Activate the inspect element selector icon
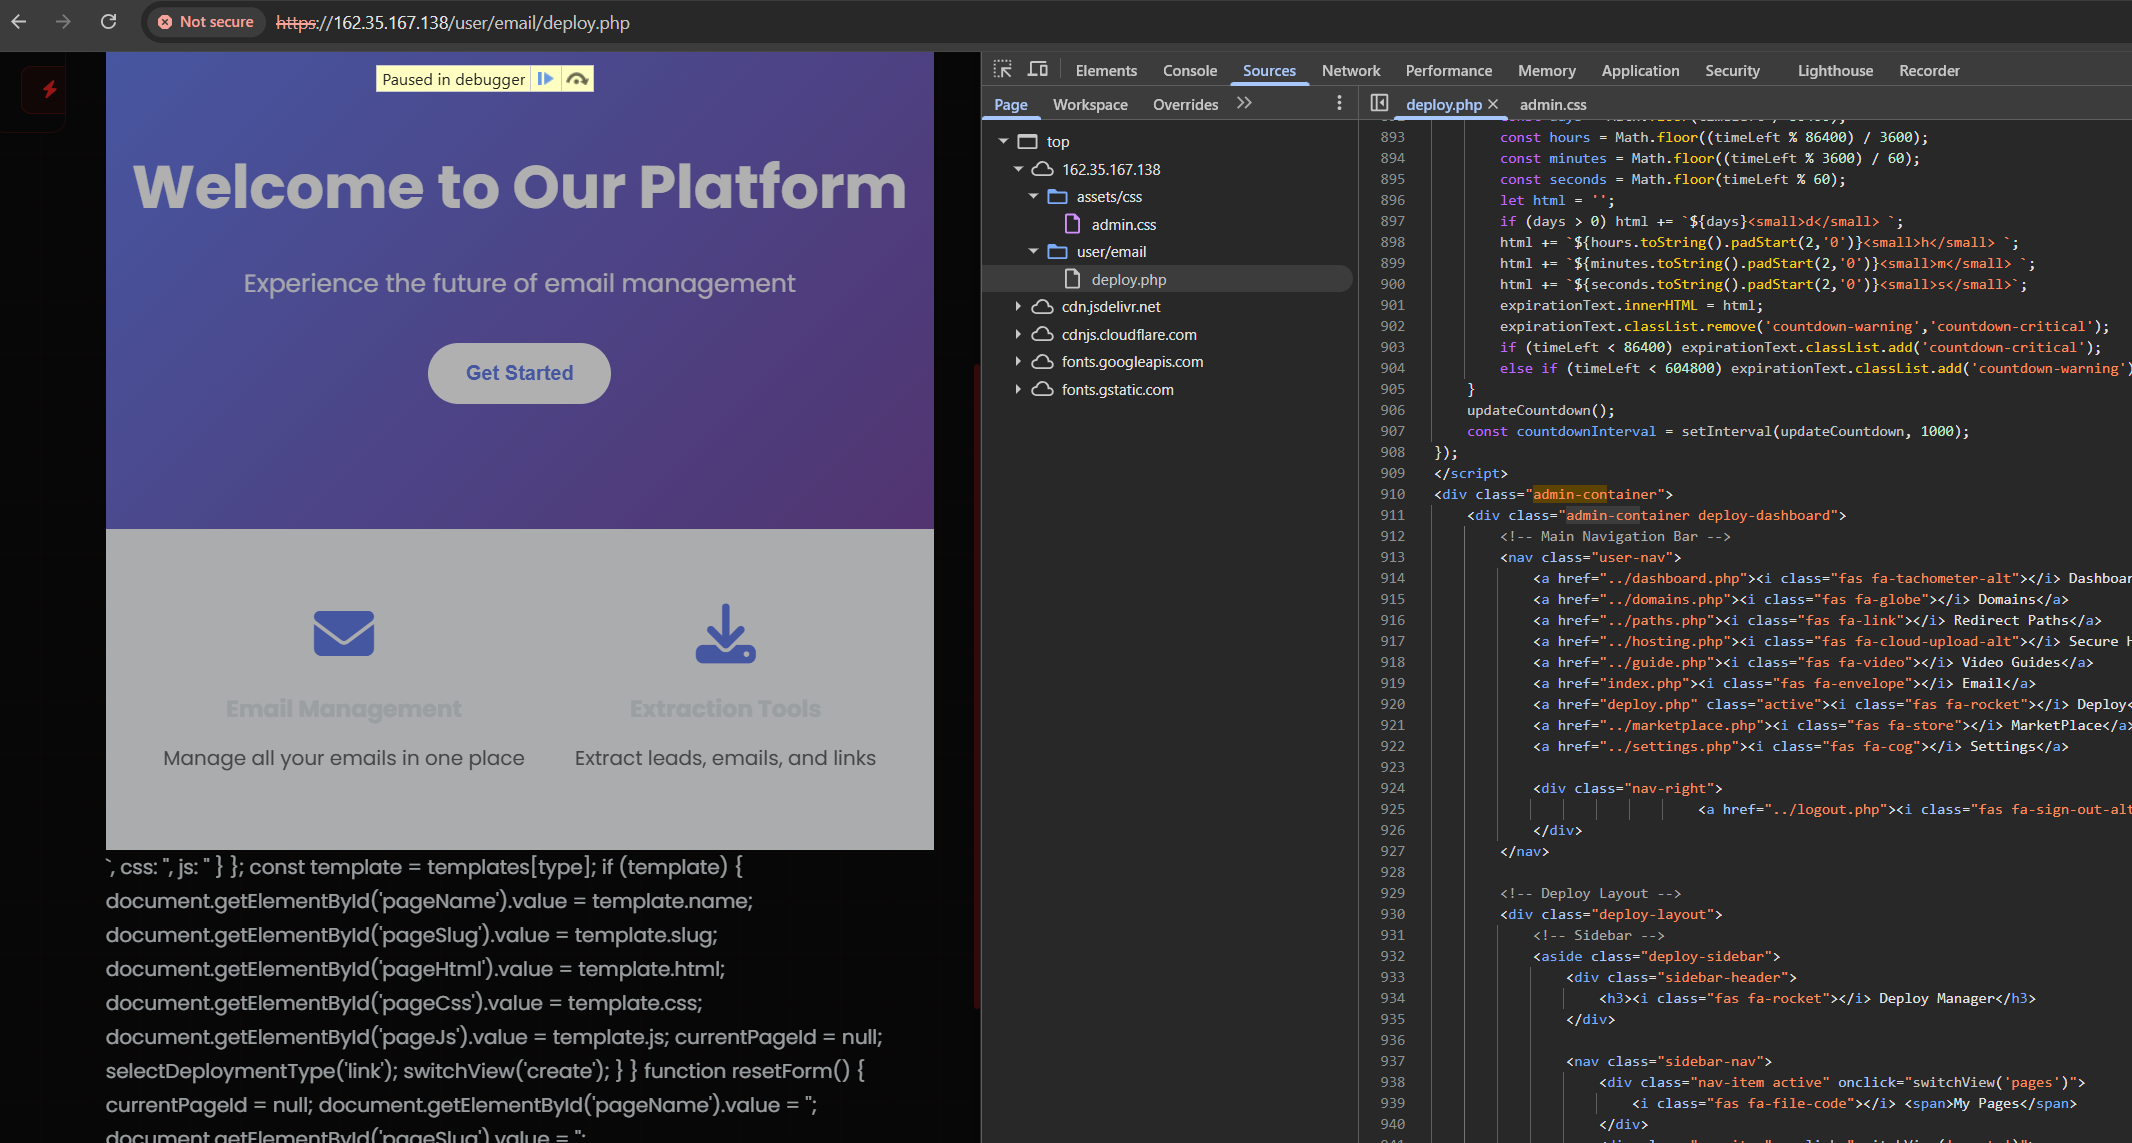Viewport: 2132px width, 1143px height. (x=1003, y=70)
